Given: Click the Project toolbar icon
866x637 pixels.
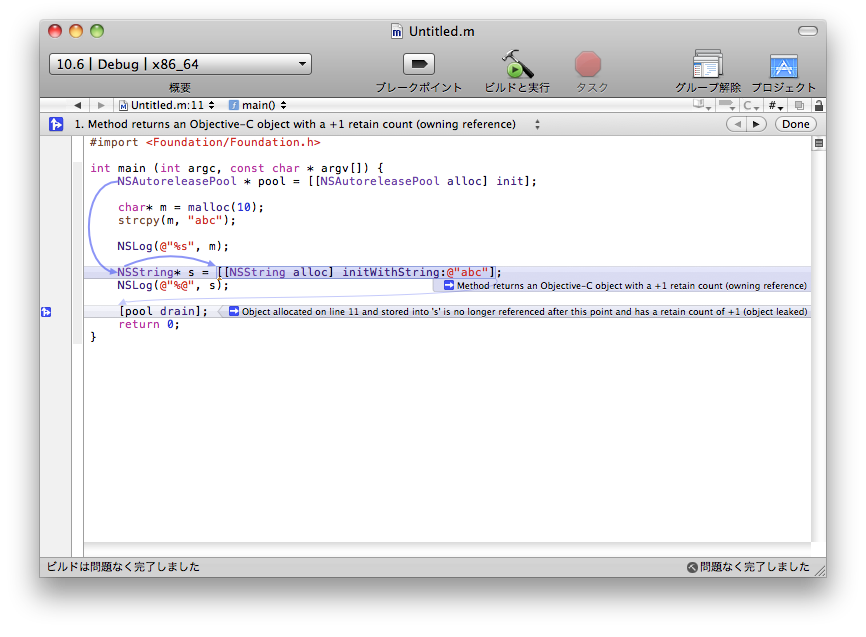Looking at the screenshot, I should point(784,66).
